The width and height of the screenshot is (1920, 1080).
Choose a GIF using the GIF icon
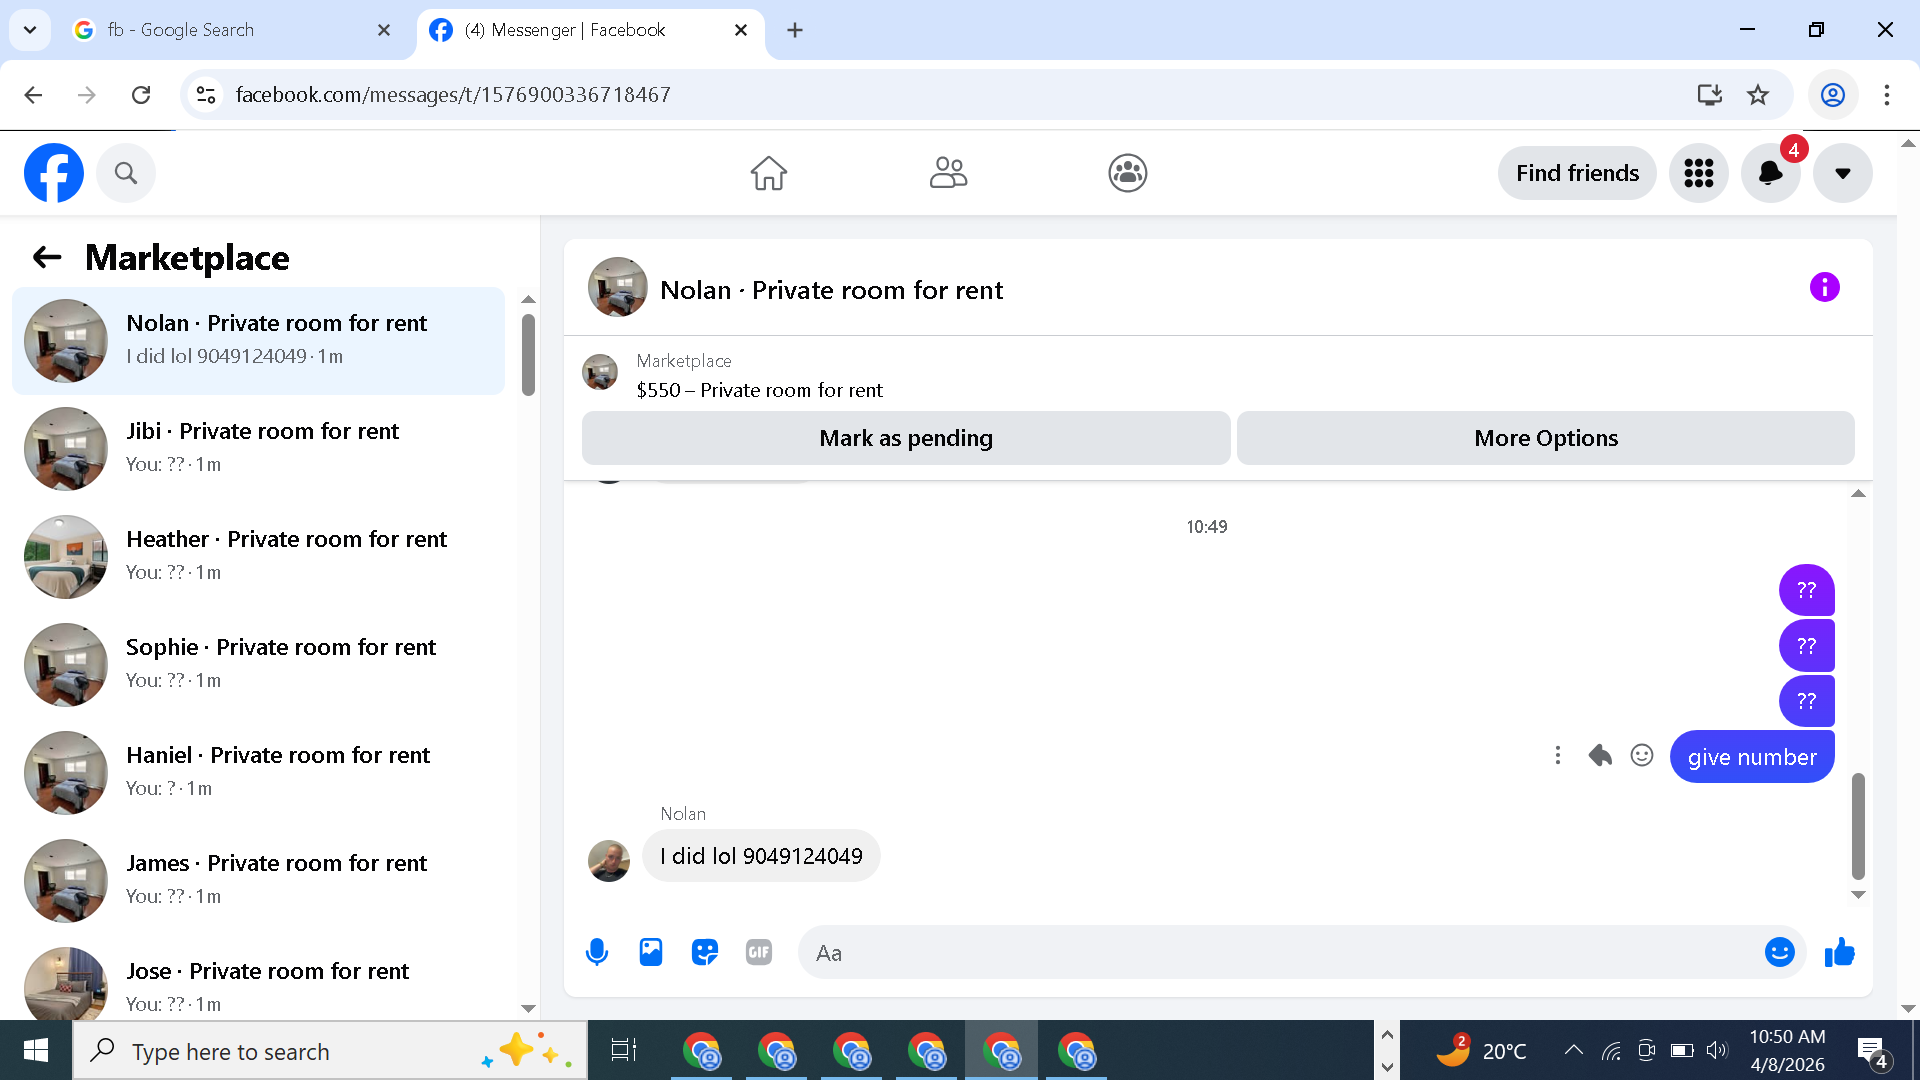coord(759,952)
